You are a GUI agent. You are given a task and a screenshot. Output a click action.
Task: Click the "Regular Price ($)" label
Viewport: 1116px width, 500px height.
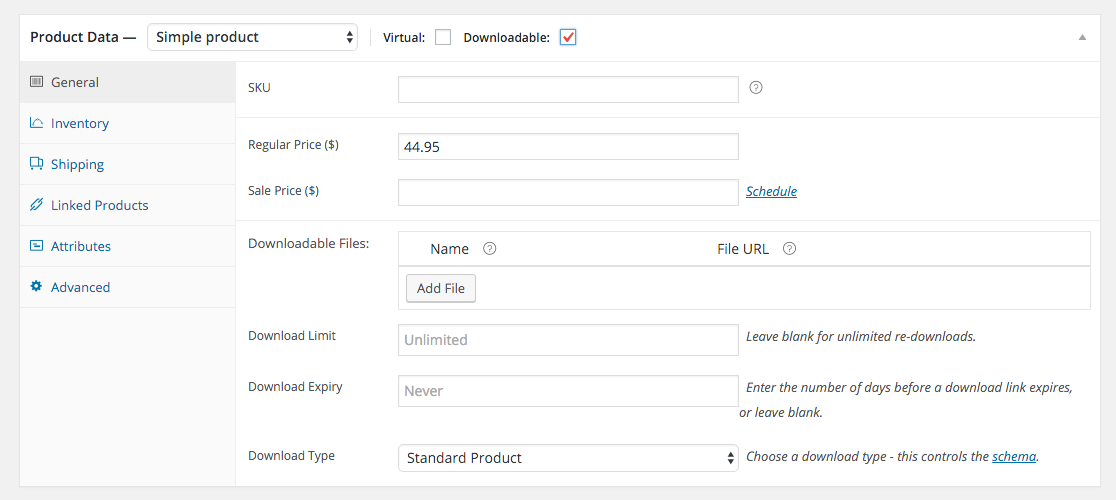click(293, 144)
